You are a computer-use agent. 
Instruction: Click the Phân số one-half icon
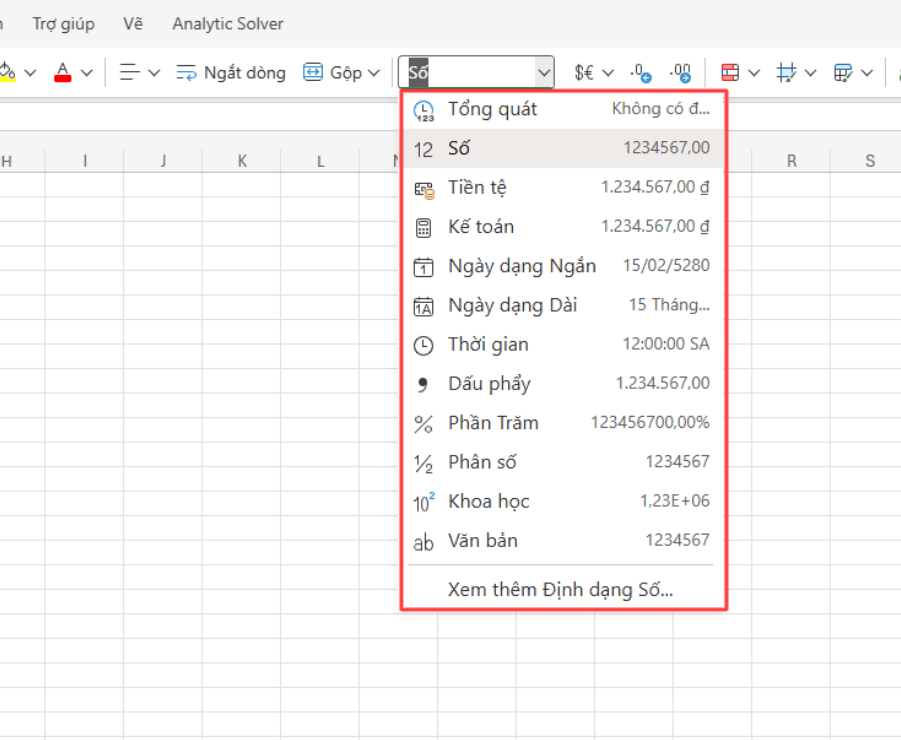423,464
